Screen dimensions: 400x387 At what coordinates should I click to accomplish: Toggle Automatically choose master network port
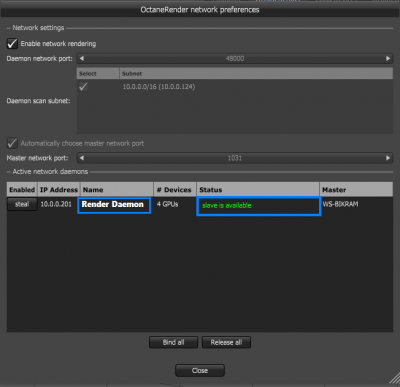[12, 143]
